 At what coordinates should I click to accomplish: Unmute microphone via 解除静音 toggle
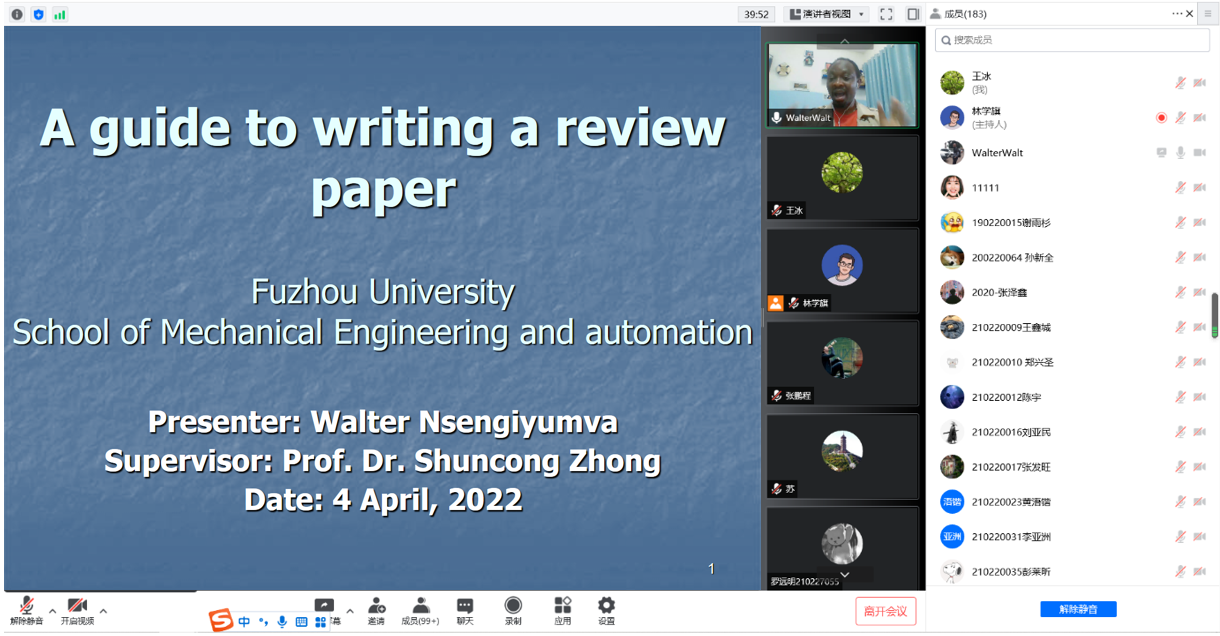27,611
